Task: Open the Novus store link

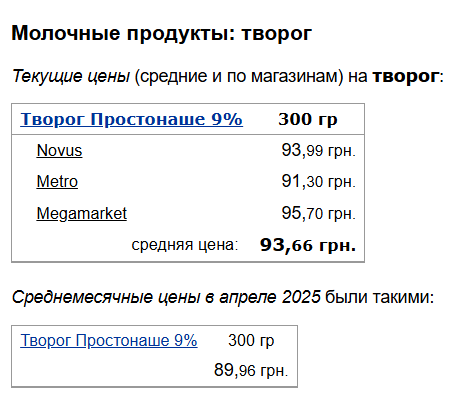Action: 59,150
